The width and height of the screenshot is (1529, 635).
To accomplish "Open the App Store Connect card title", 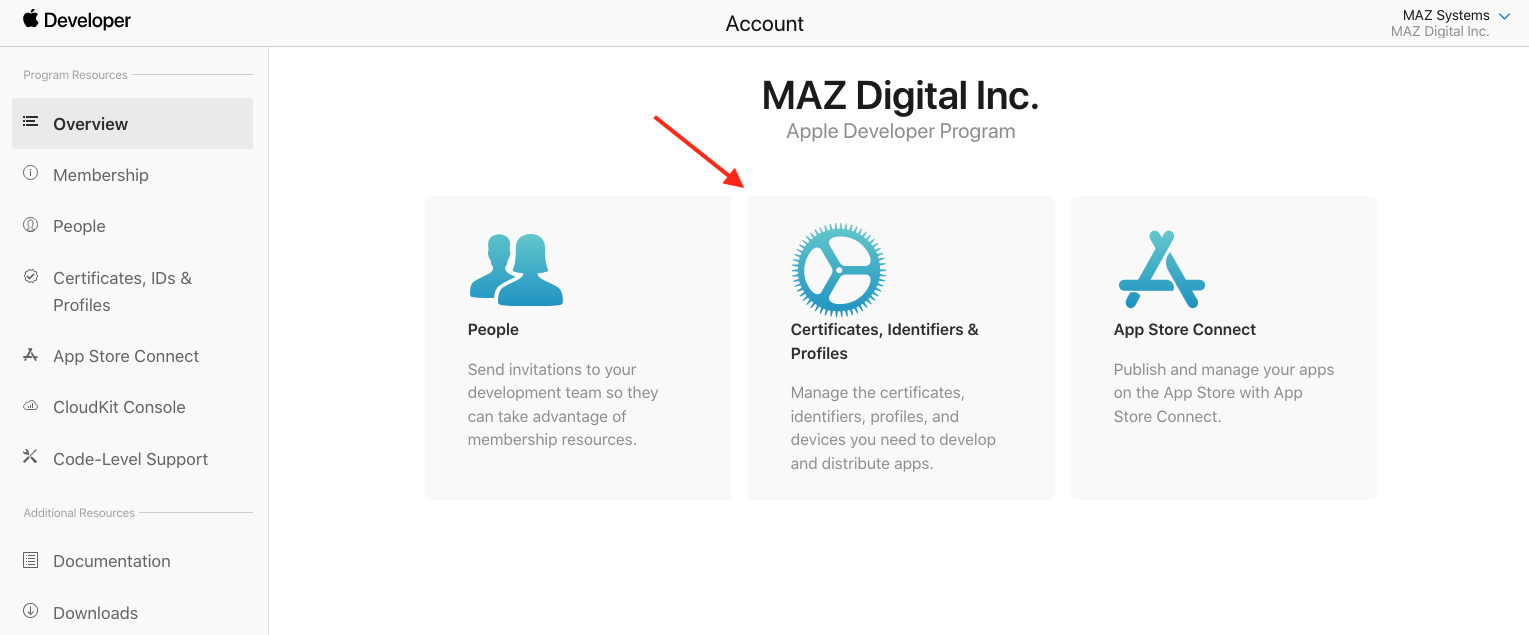I will (x=1185, y=329).
